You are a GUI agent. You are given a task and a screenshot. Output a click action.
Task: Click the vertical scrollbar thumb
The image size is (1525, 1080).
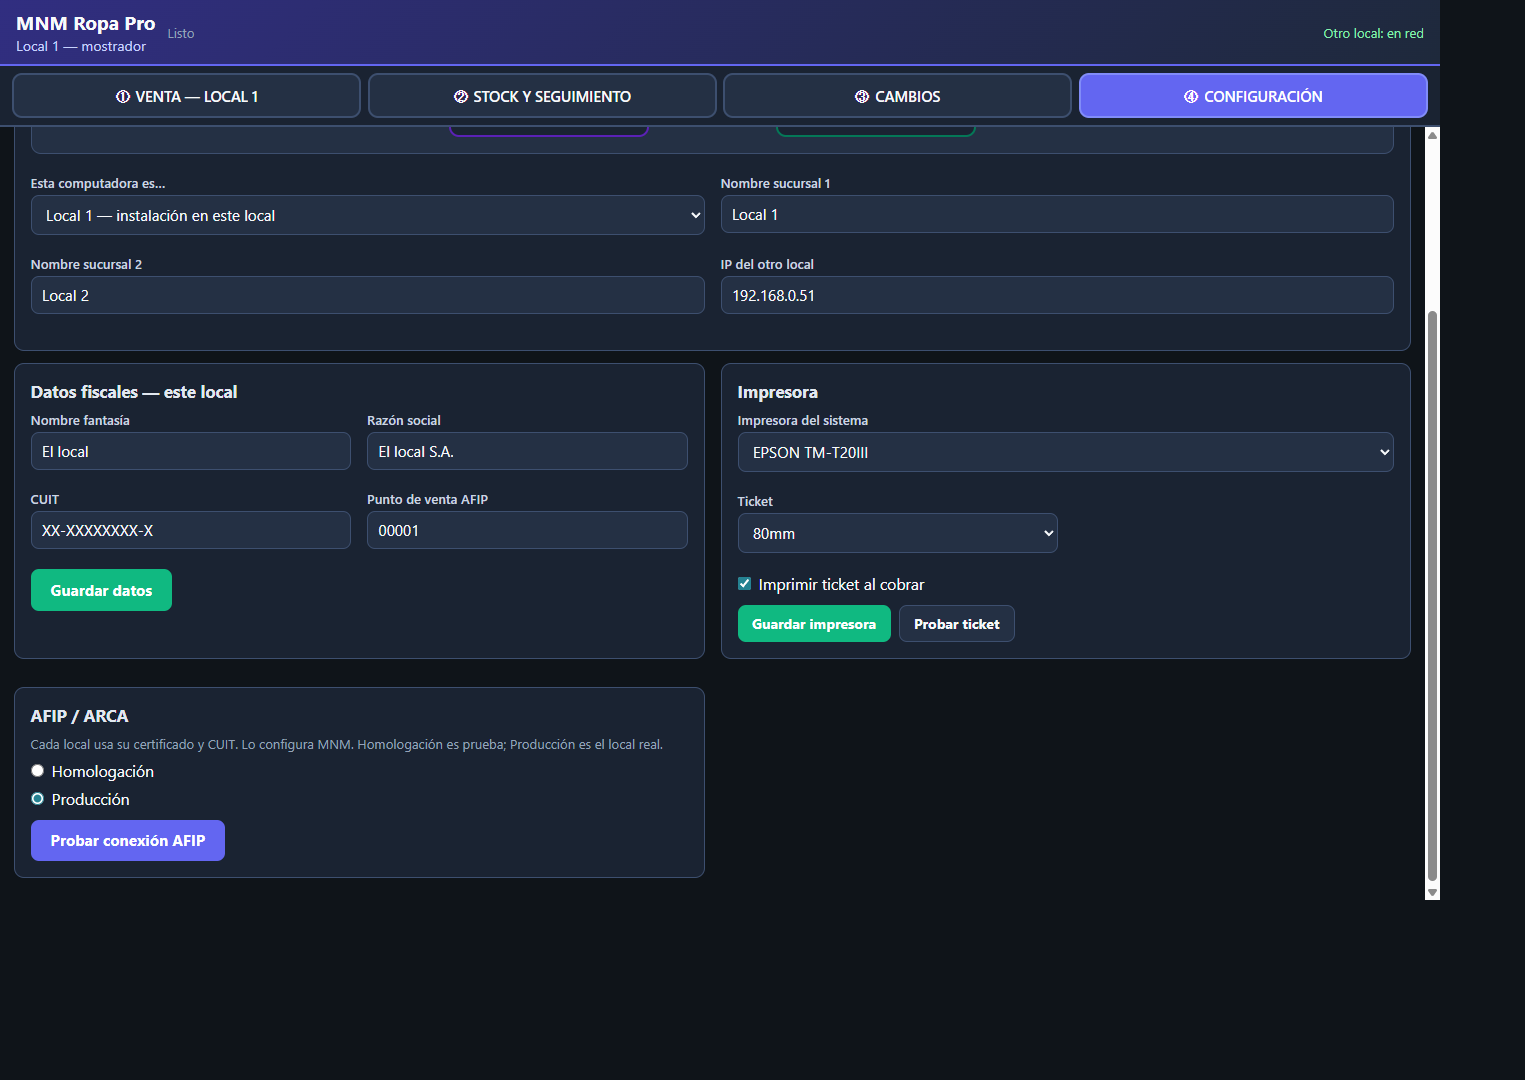tap(1432, 596)
